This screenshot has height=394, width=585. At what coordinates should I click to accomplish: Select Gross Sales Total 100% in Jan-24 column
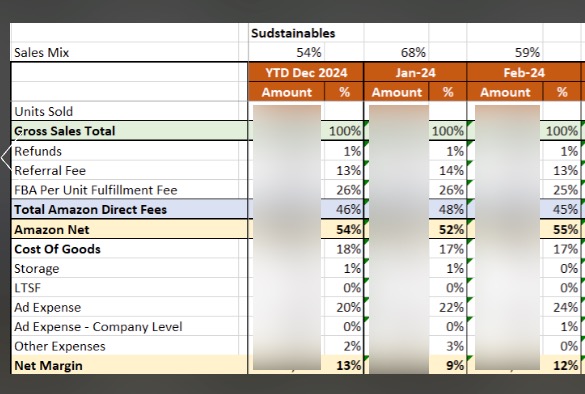pos(448,131)
